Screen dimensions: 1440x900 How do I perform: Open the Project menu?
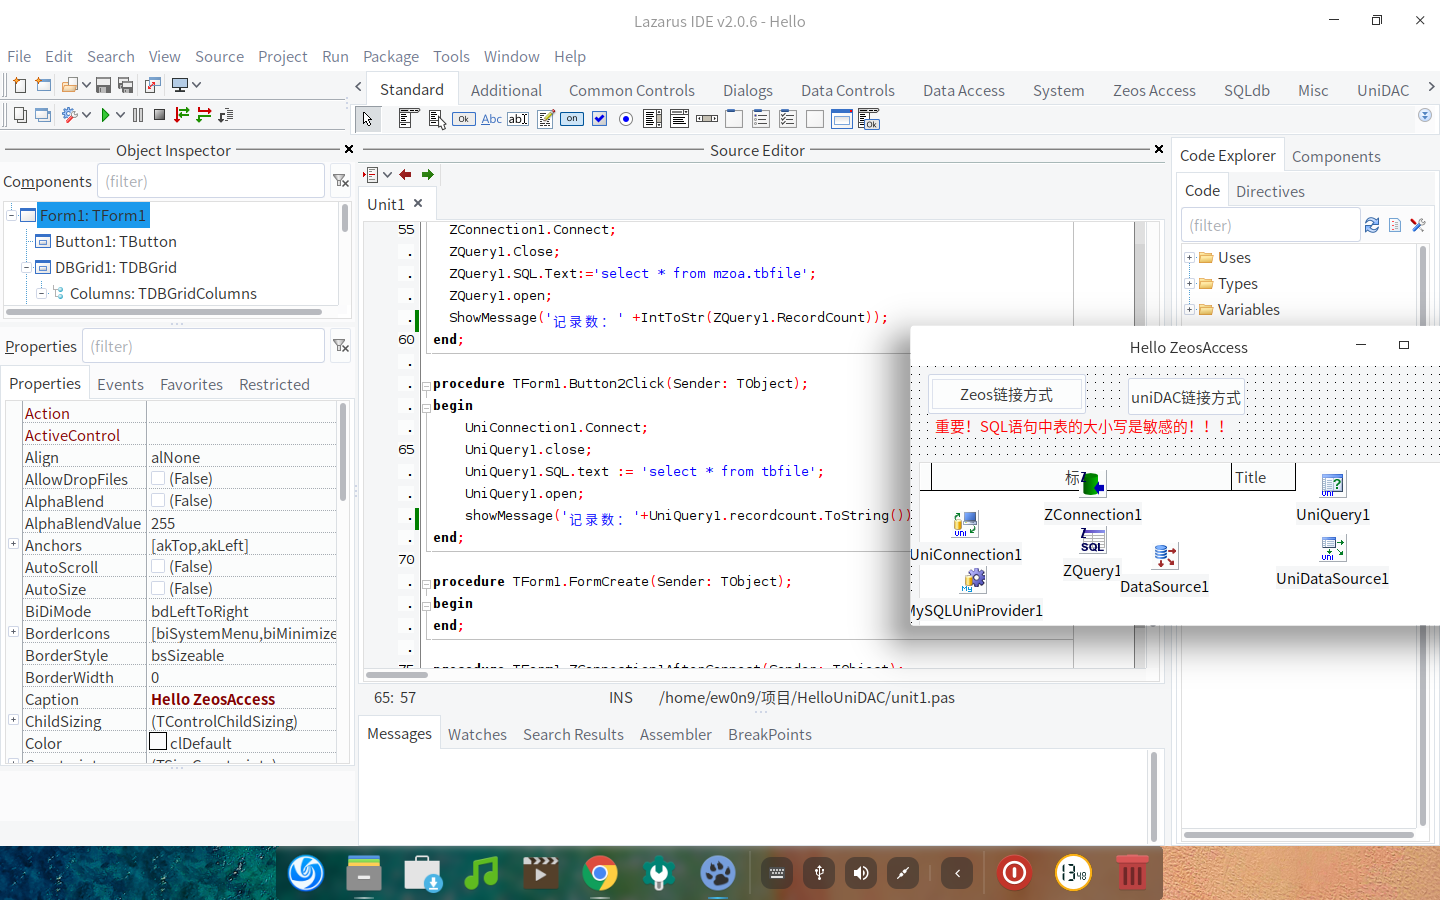coord(282,57)
